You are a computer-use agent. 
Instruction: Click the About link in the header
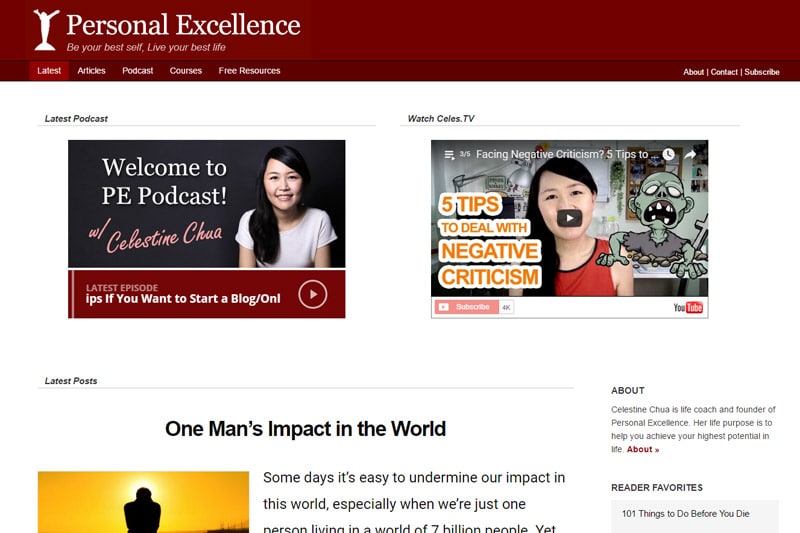(693, 72)
